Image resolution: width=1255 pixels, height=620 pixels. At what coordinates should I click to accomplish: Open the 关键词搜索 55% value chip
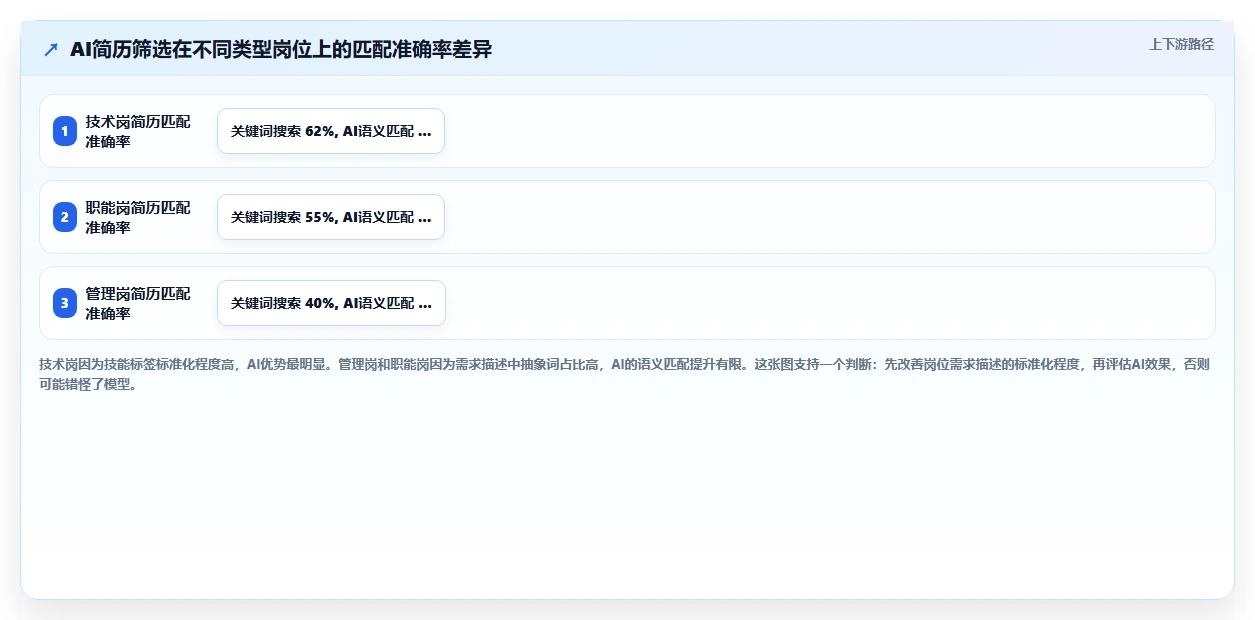pyautogui.click(x=331, y=217)
